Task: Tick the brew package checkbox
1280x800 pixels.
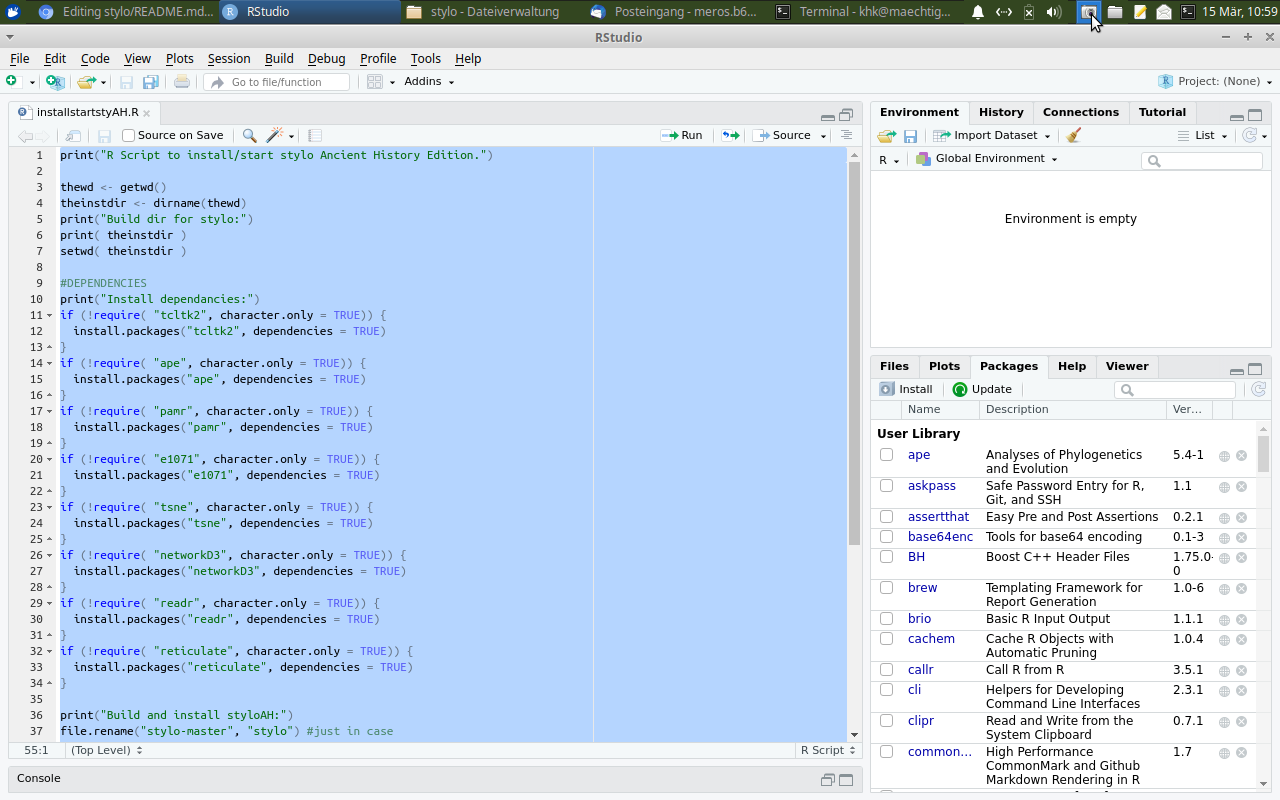Action: [886, 588]
